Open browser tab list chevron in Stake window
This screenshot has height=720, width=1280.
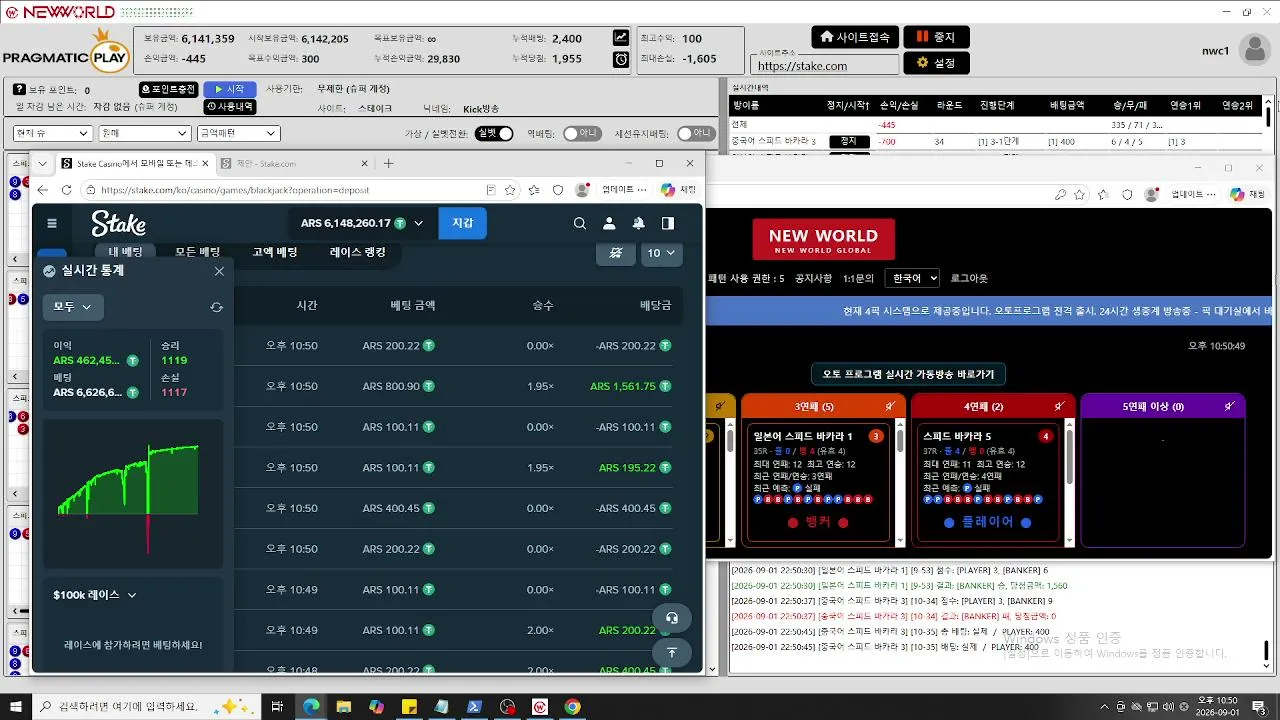(43, 163)
